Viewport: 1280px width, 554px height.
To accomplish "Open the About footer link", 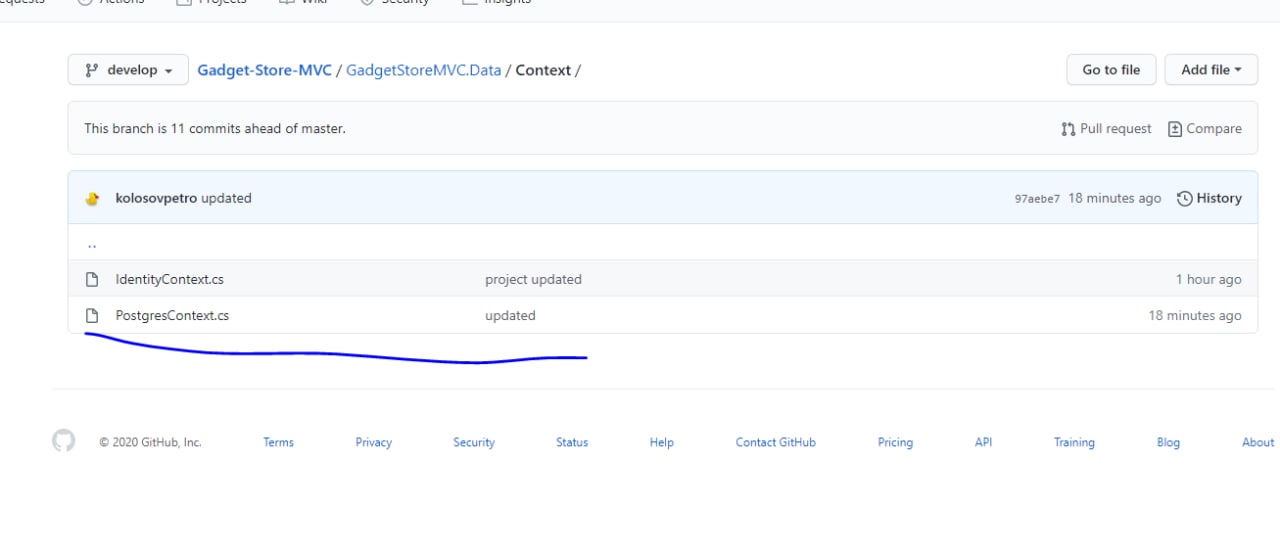I will 1258,442.
